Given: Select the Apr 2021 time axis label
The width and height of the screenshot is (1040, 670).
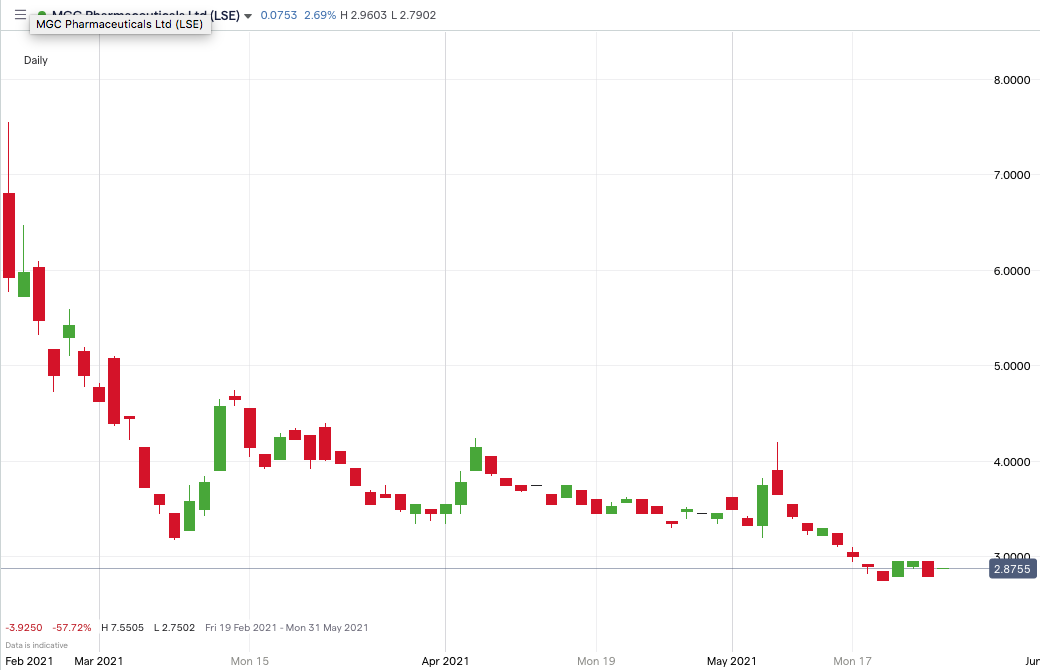Looking at the screenshot, I should (444, 661).
